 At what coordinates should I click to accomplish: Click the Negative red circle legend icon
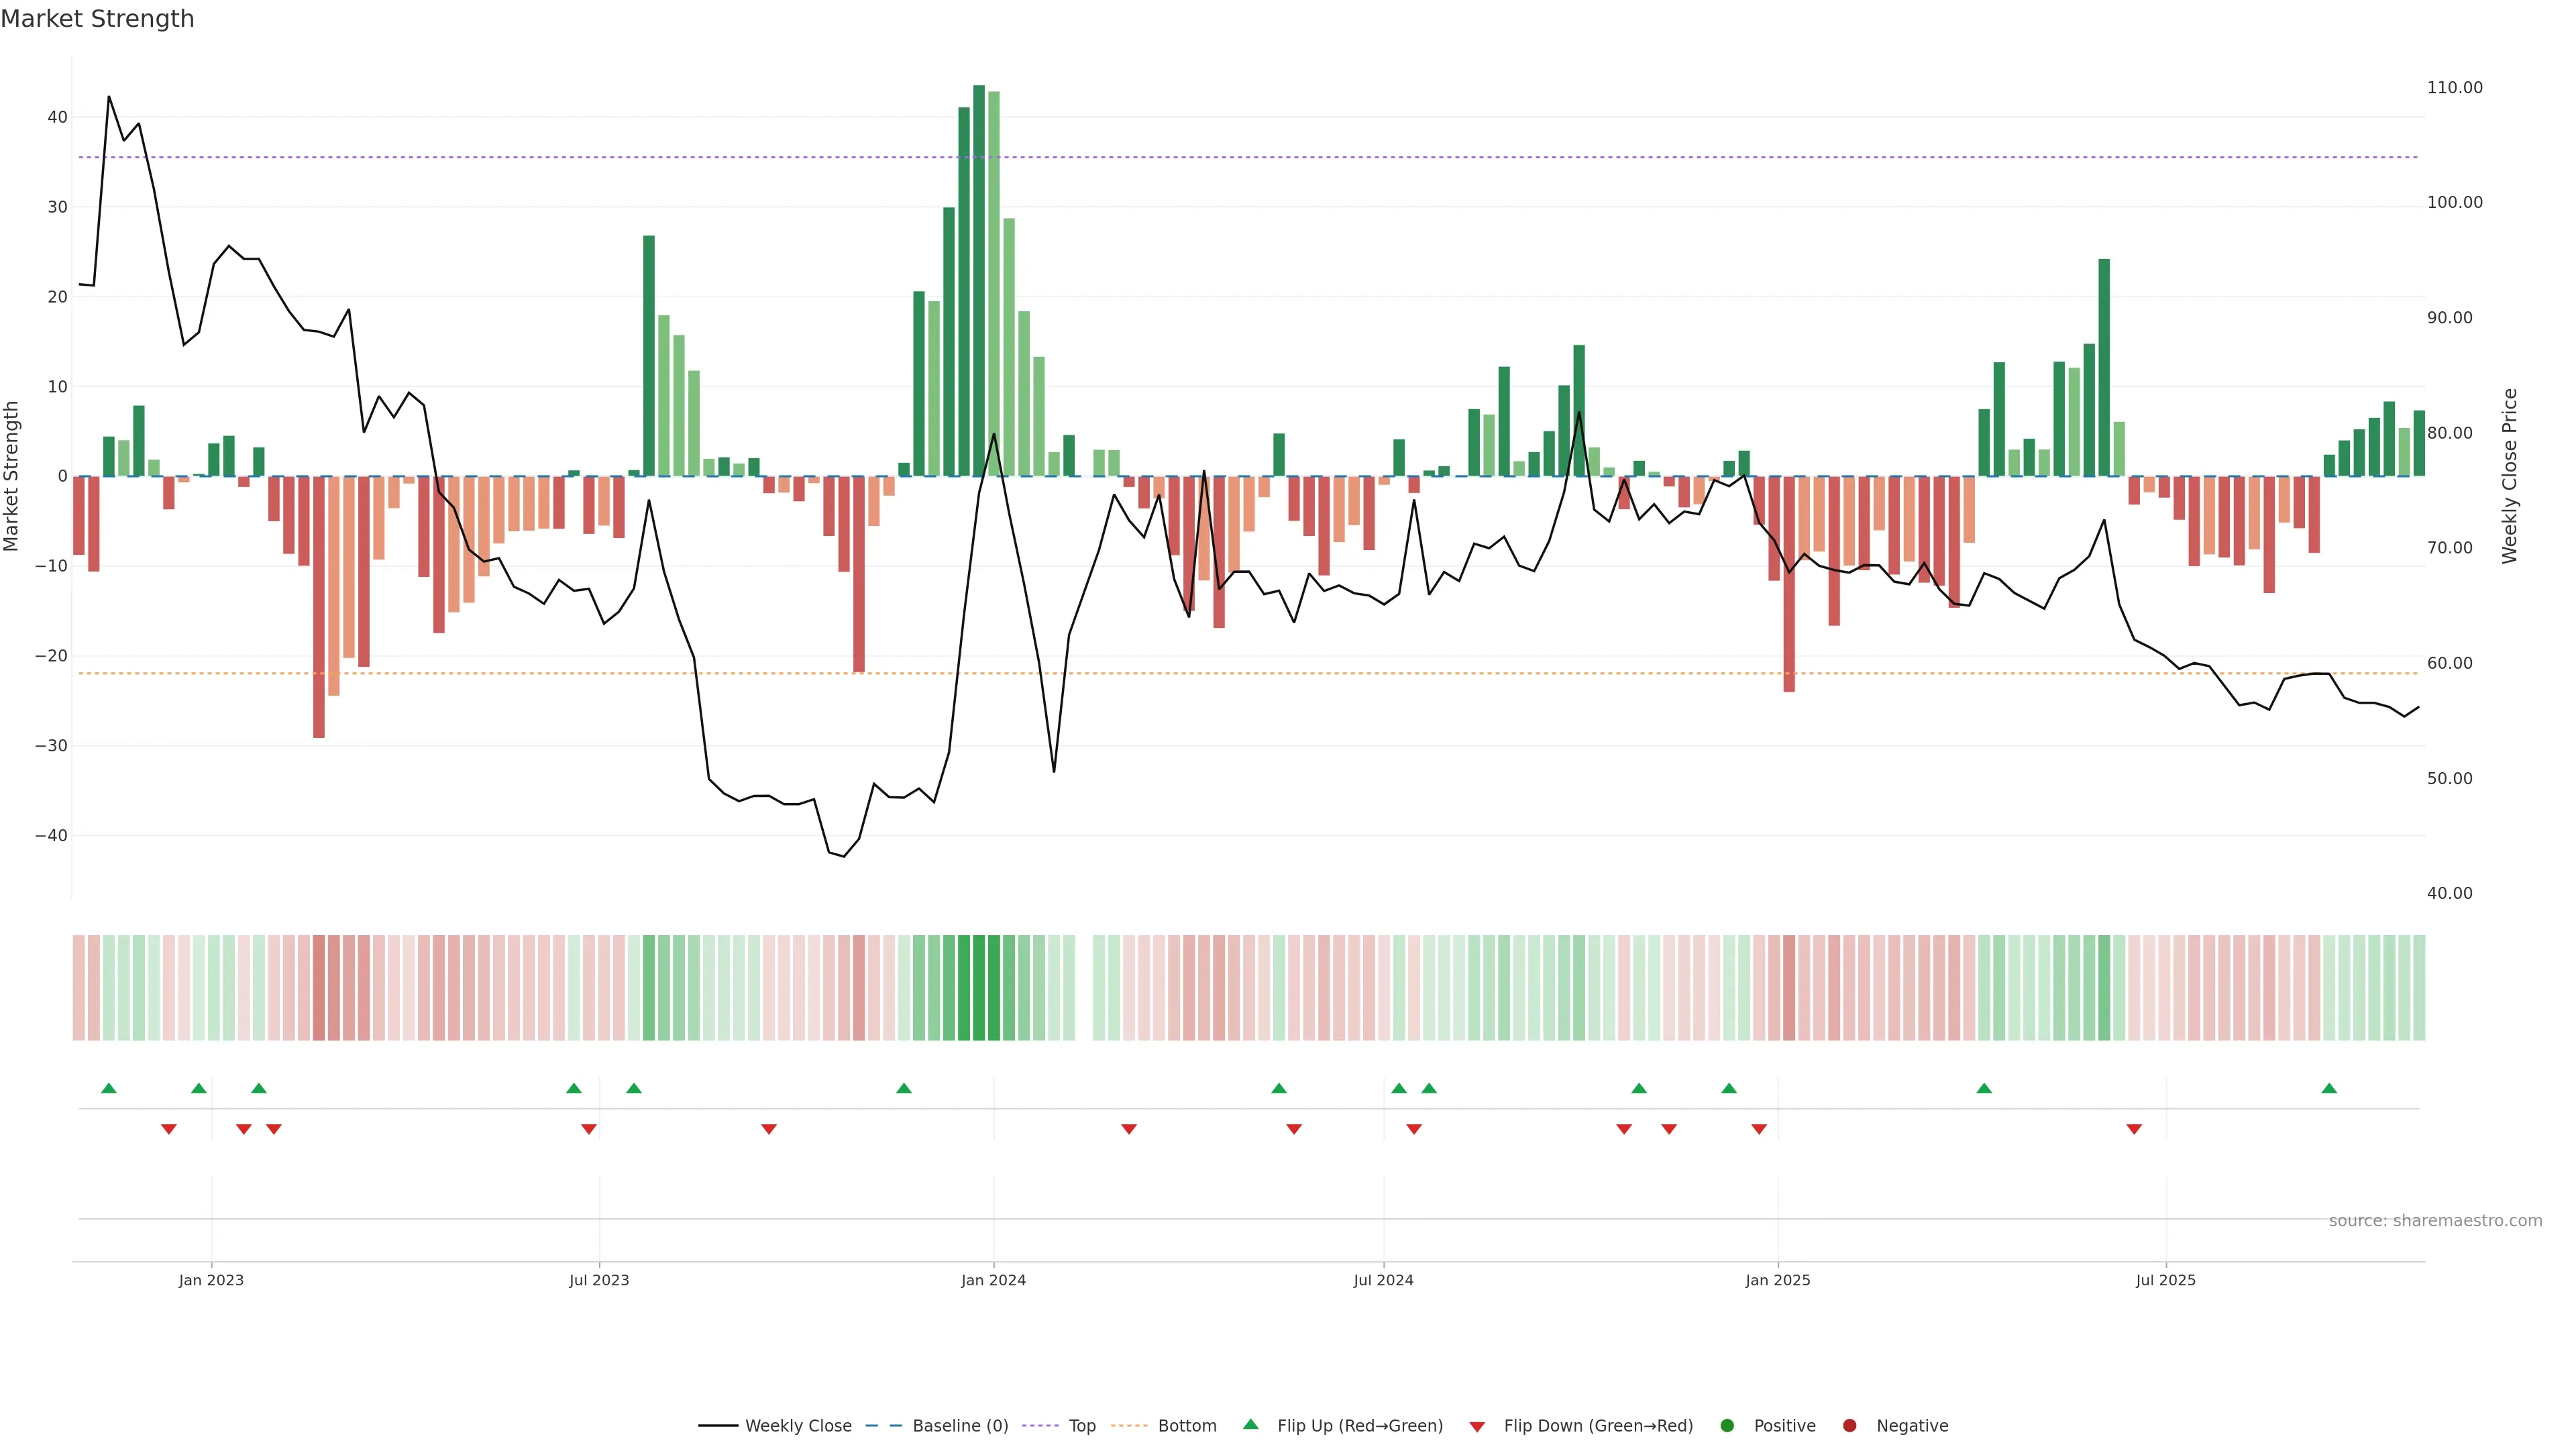pos(1849,1426)
